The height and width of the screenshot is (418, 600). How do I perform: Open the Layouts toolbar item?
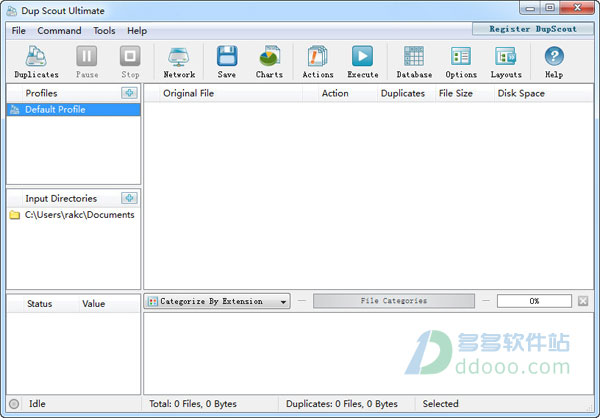(x=506, y=62)
